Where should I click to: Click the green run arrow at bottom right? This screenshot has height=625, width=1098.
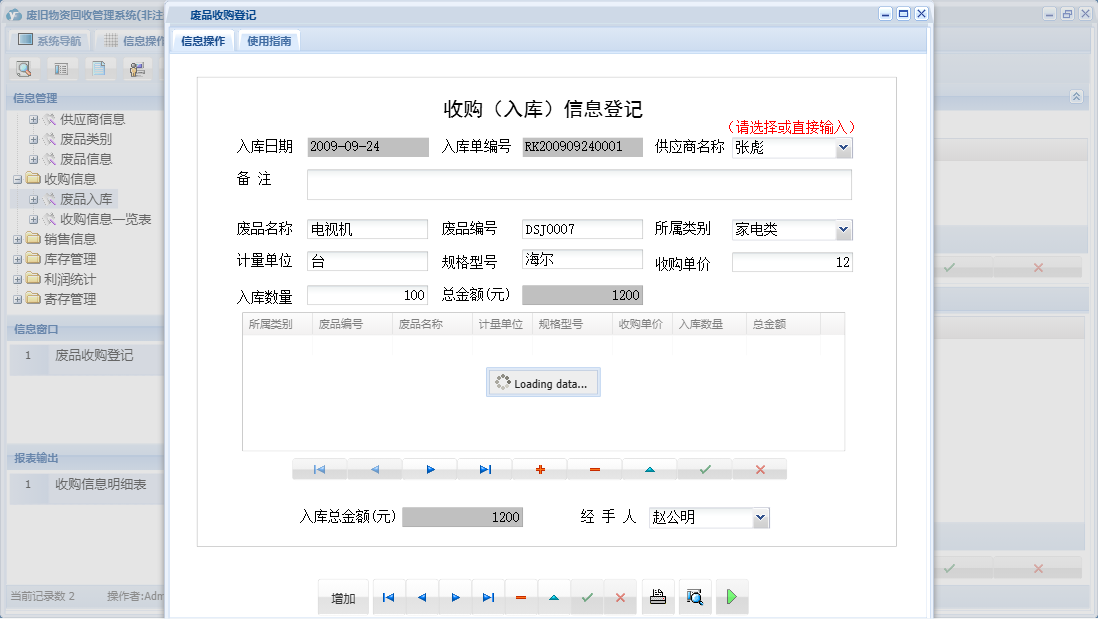tap(731, 596)
